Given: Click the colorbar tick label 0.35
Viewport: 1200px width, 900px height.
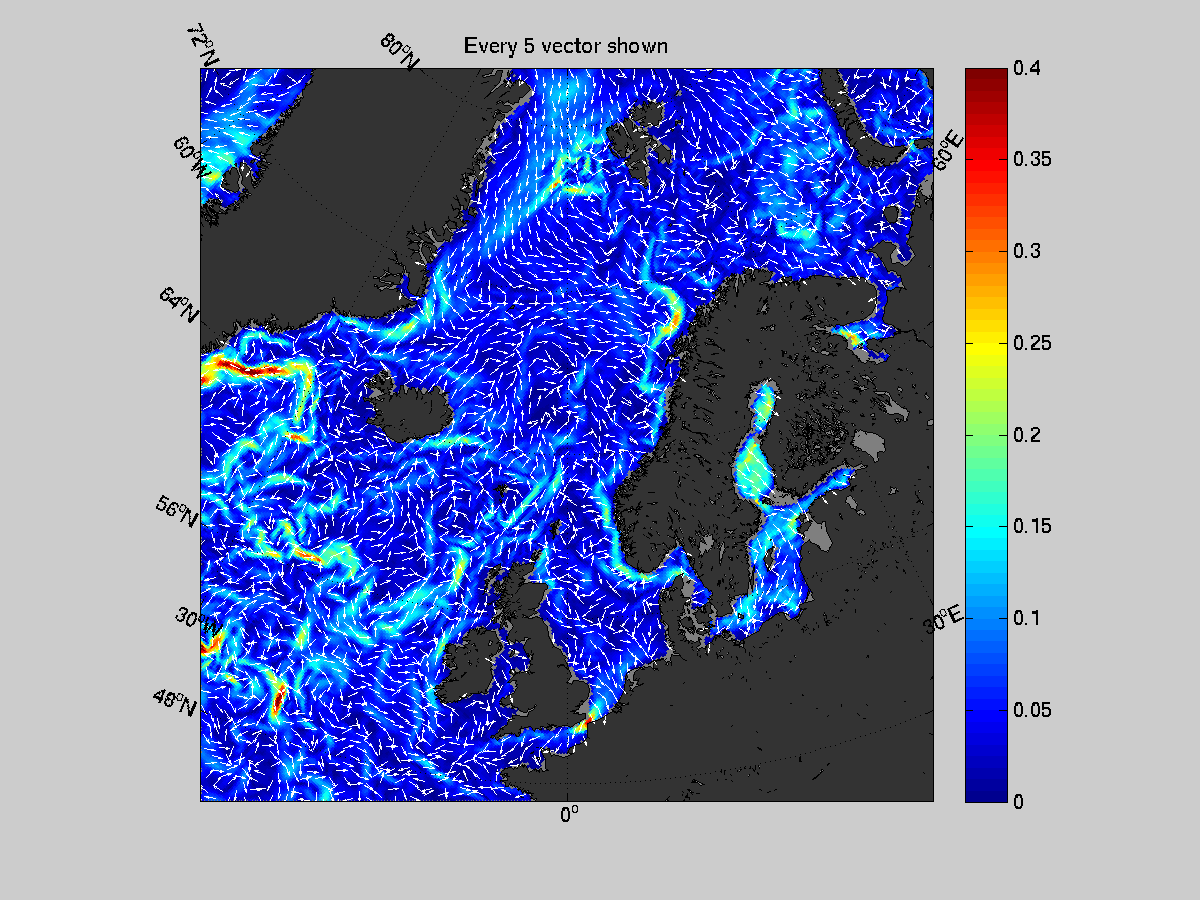Looking at the screenshot, I should (x=1032, y=159).
